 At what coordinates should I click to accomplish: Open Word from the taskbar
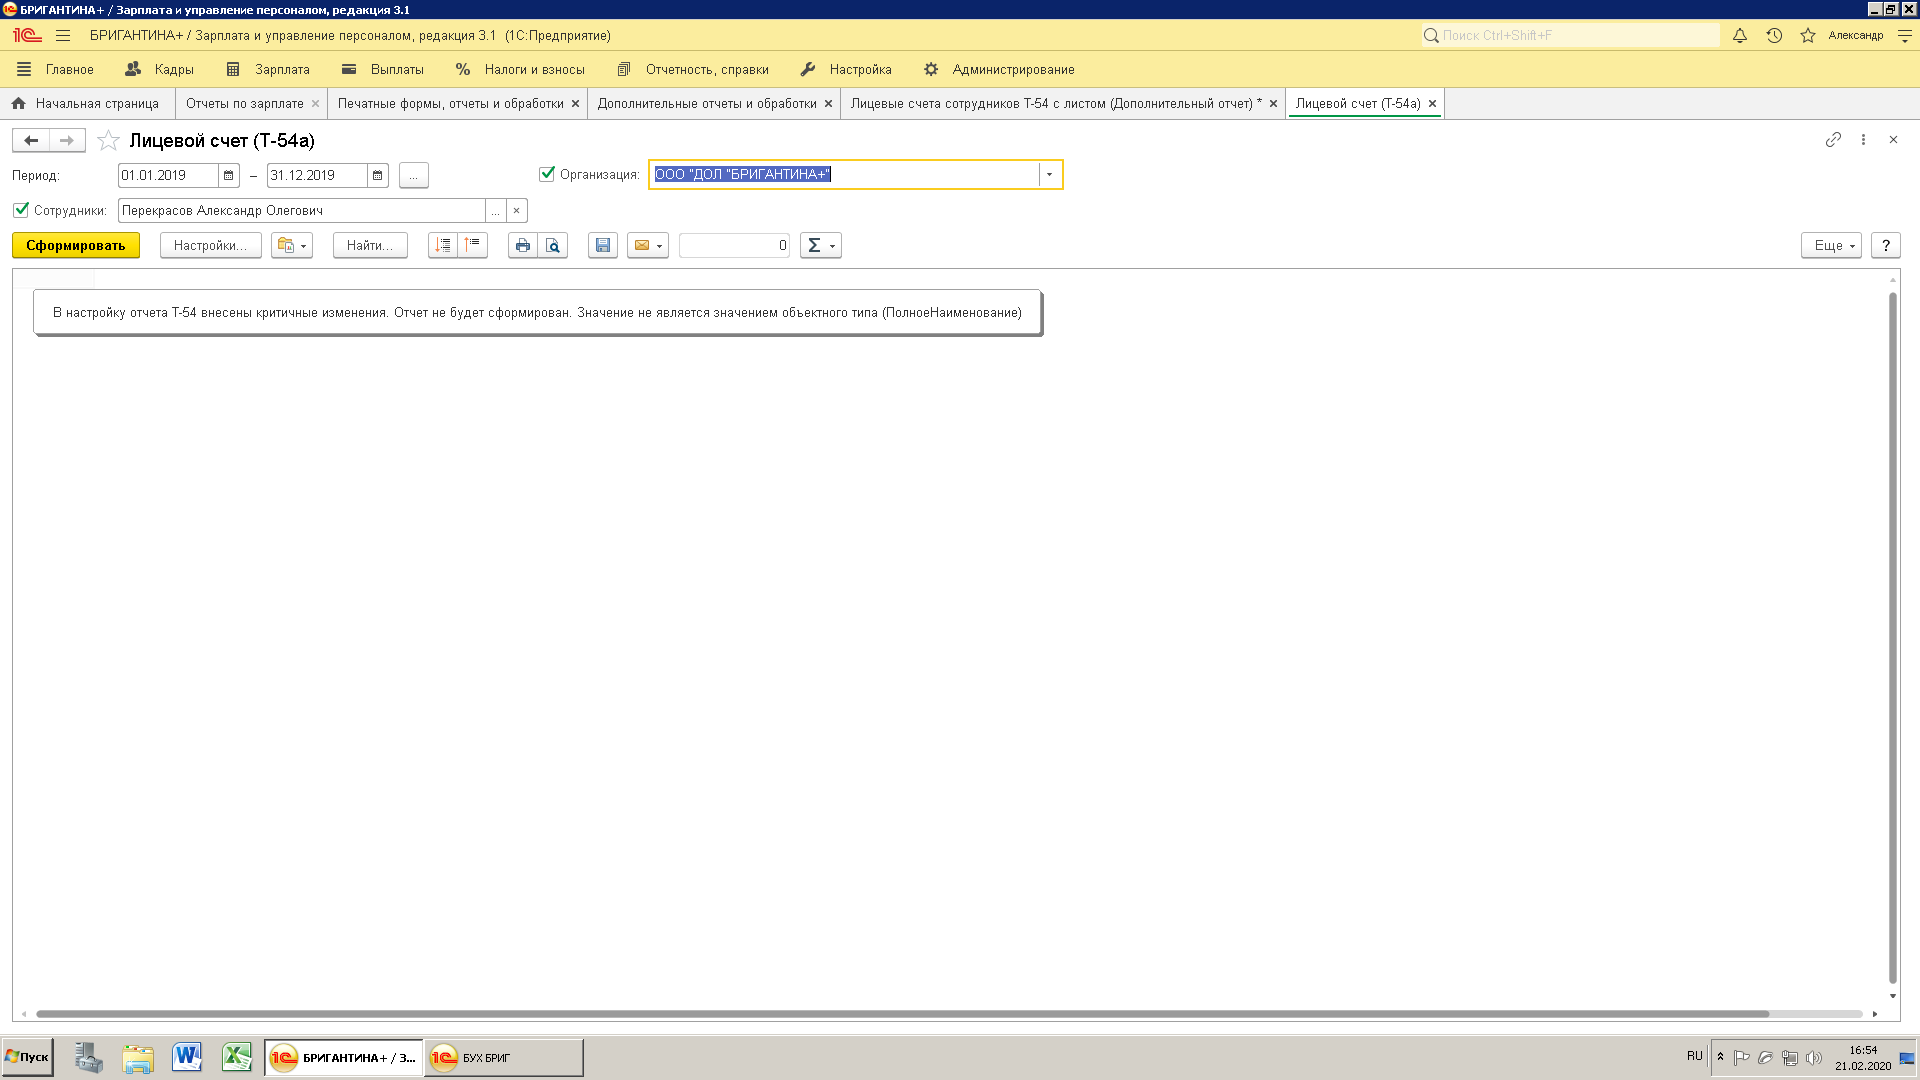(187, 1057)
